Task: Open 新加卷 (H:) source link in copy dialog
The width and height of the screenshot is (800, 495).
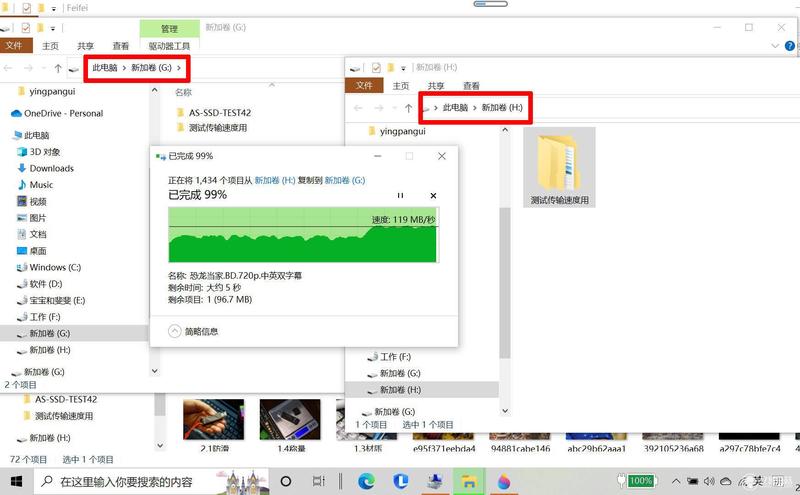Action: click(275, 180)
